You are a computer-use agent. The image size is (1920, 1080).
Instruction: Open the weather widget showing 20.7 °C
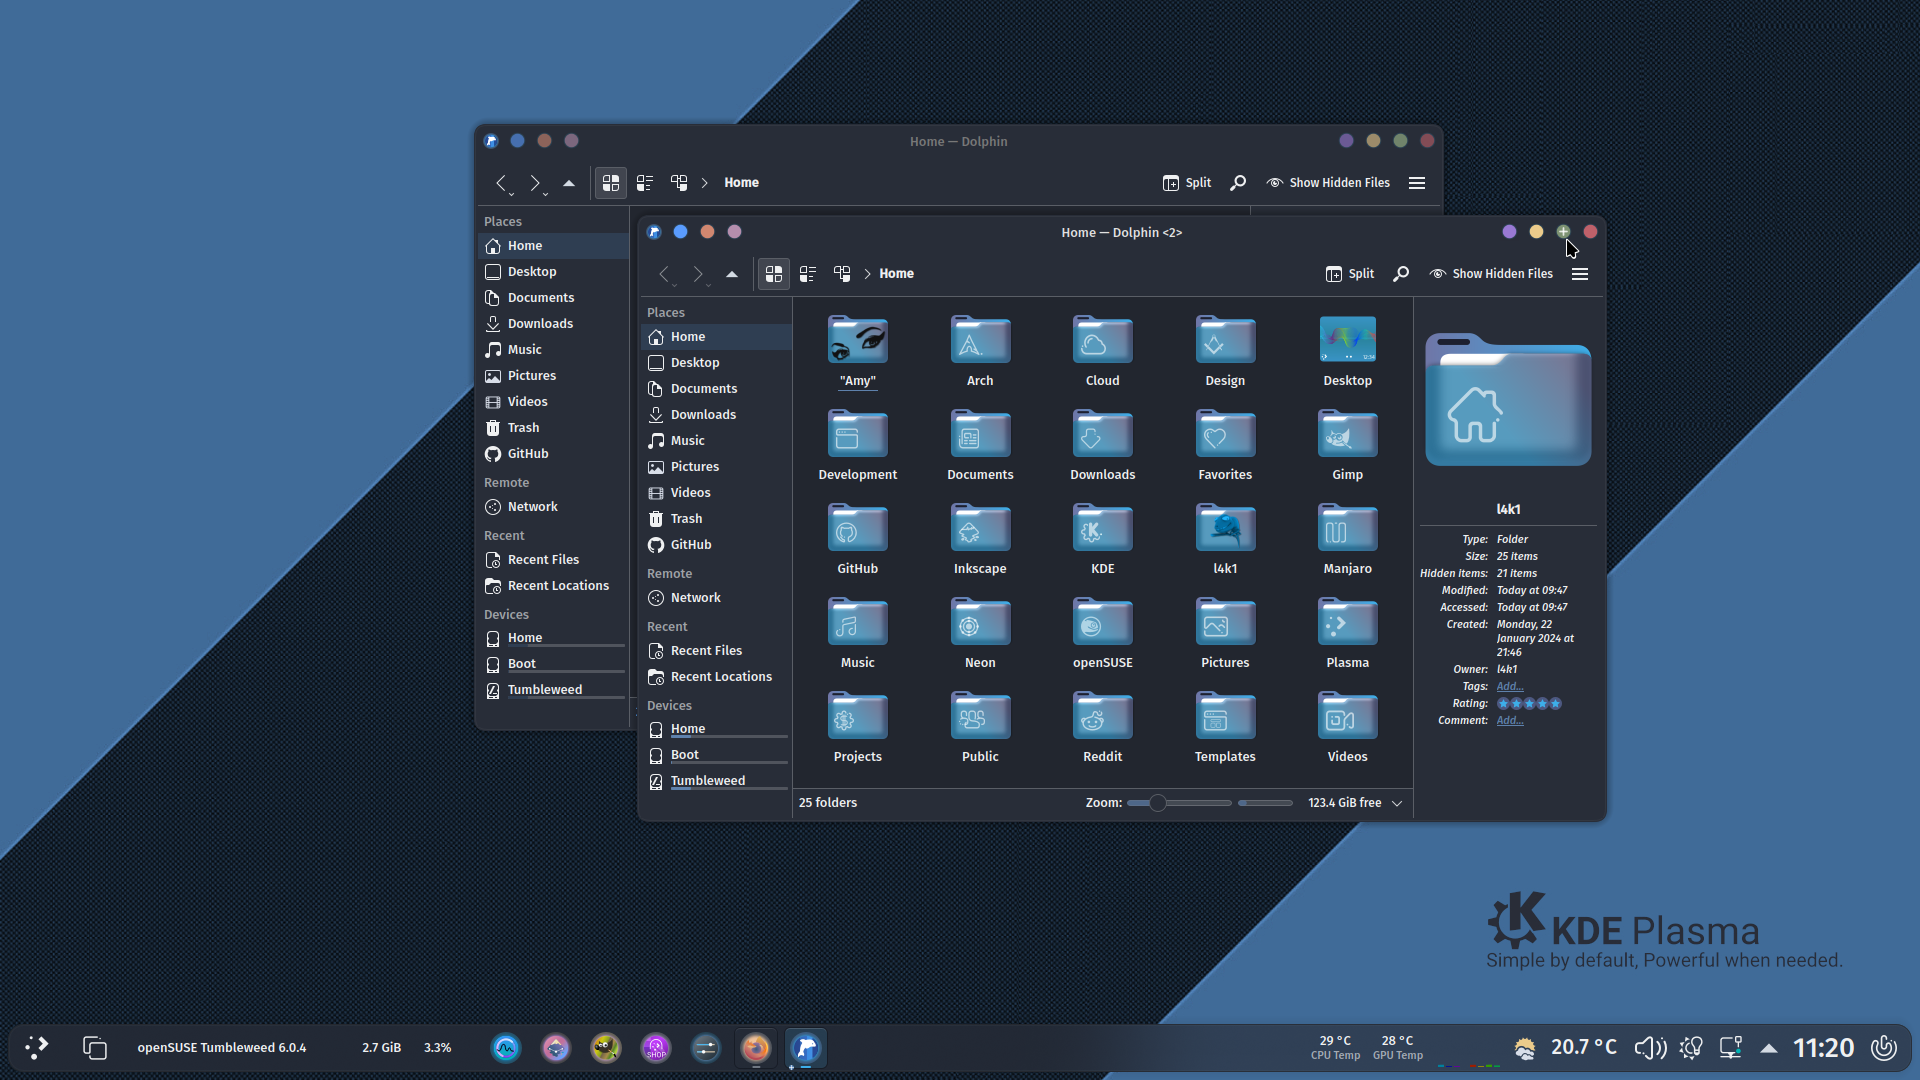pyautogui.click(x=1565, y=1048)
